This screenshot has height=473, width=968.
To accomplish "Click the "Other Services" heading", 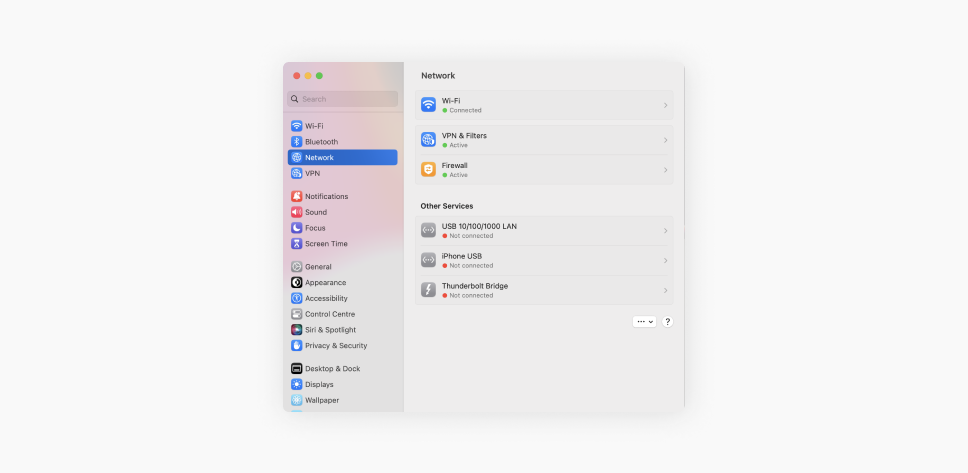I will [447, 206].
